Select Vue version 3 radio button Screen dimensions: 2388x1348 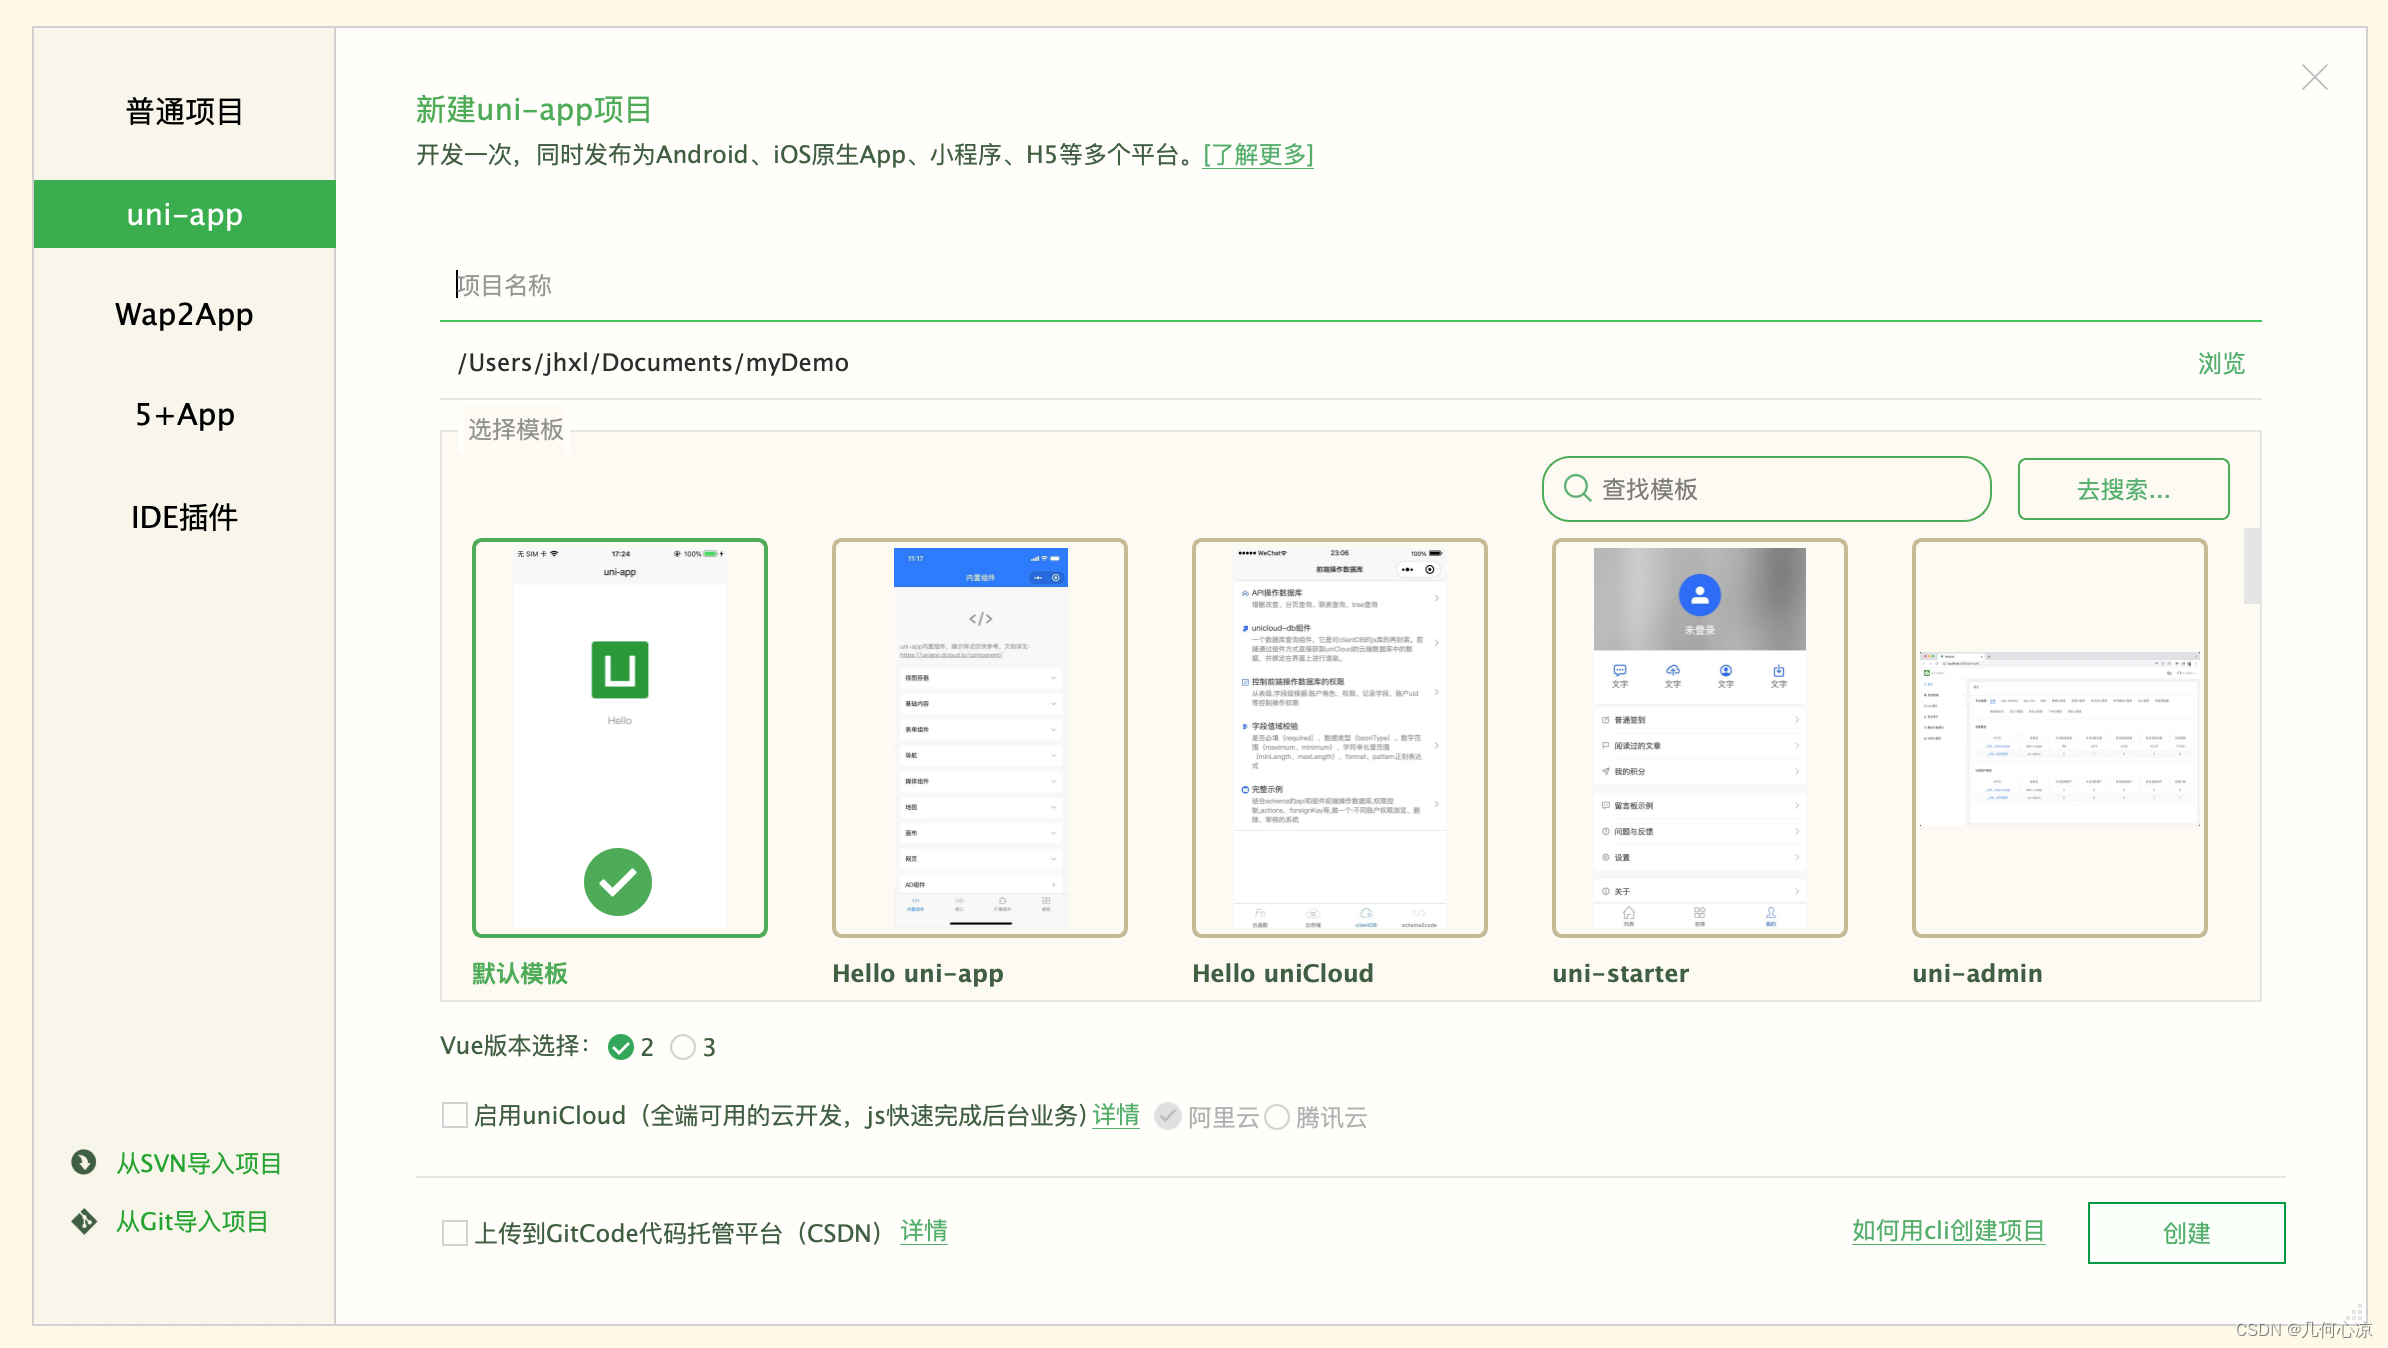click(x=683, y=1047)
